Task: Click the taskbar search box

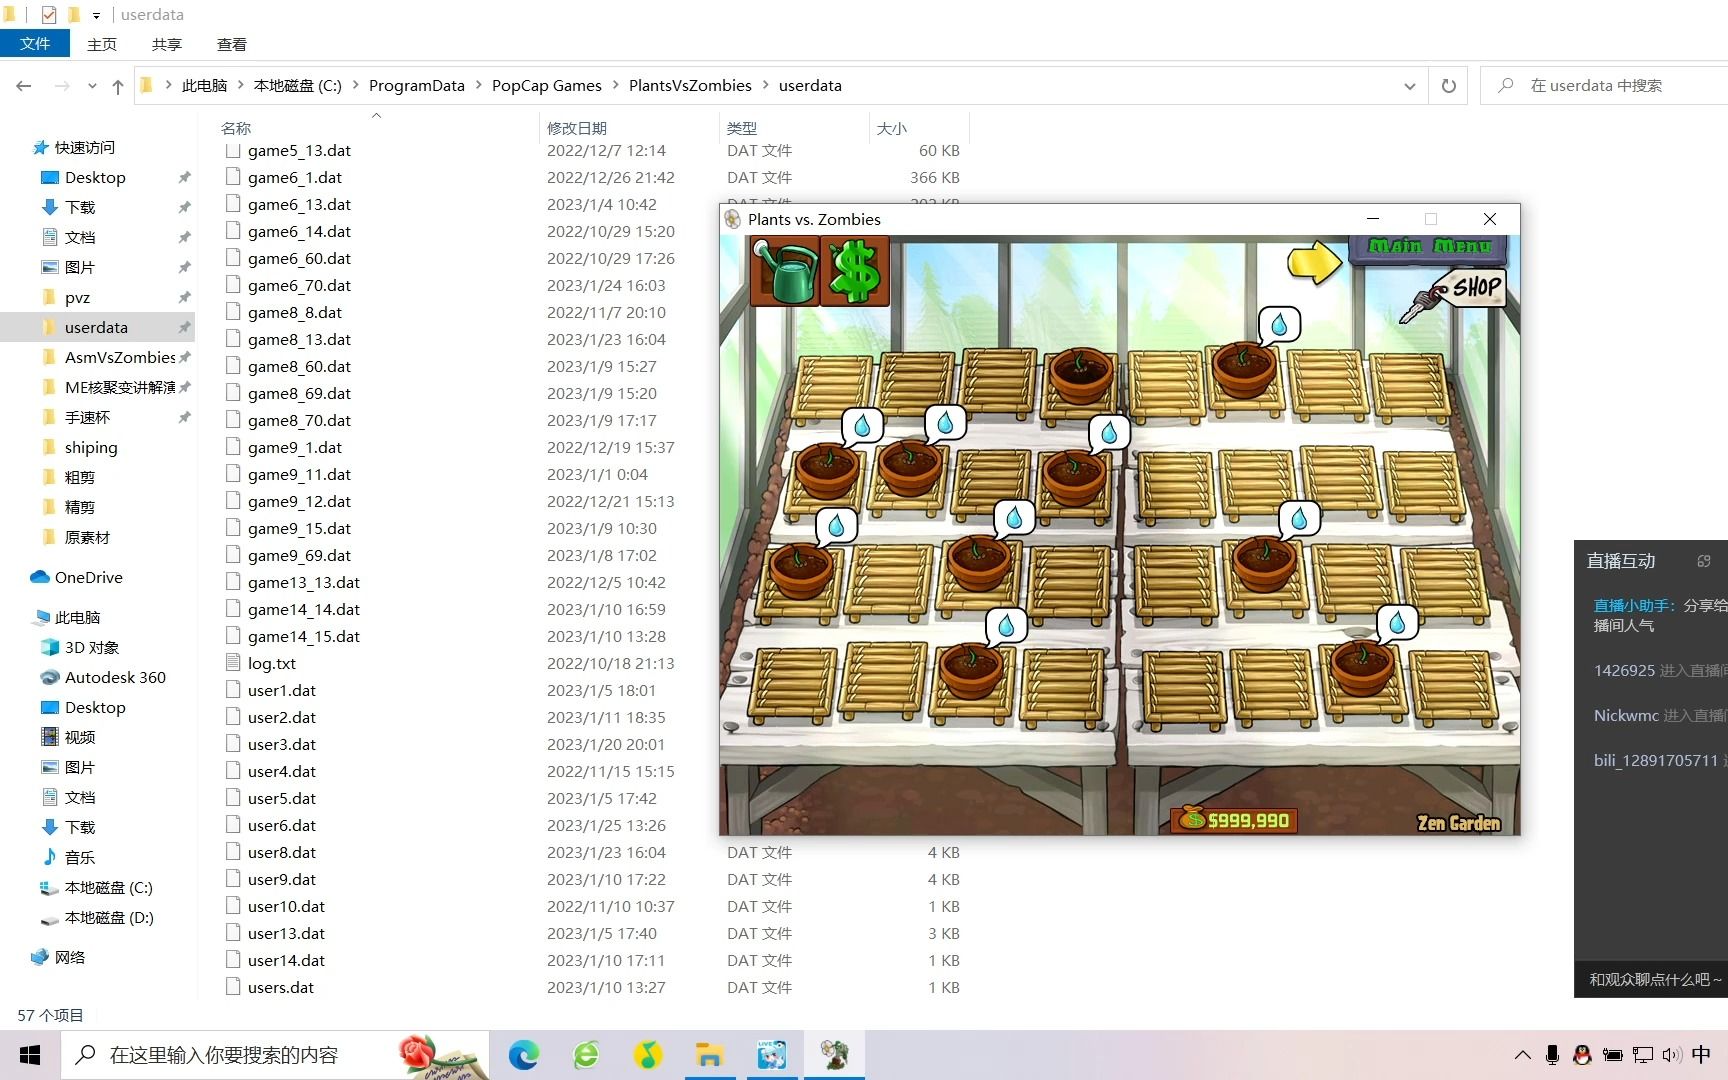Action: 275,1055
